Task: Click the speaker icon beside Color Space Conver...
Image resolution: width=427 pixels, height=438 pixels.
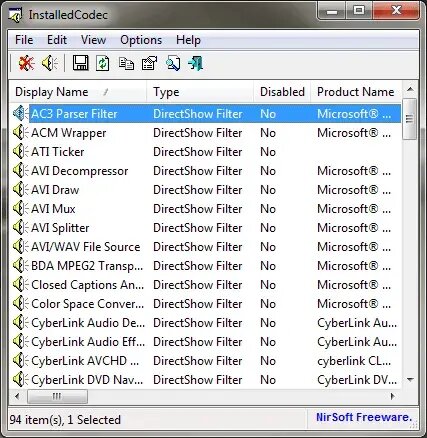Action: tap(21, 304)
